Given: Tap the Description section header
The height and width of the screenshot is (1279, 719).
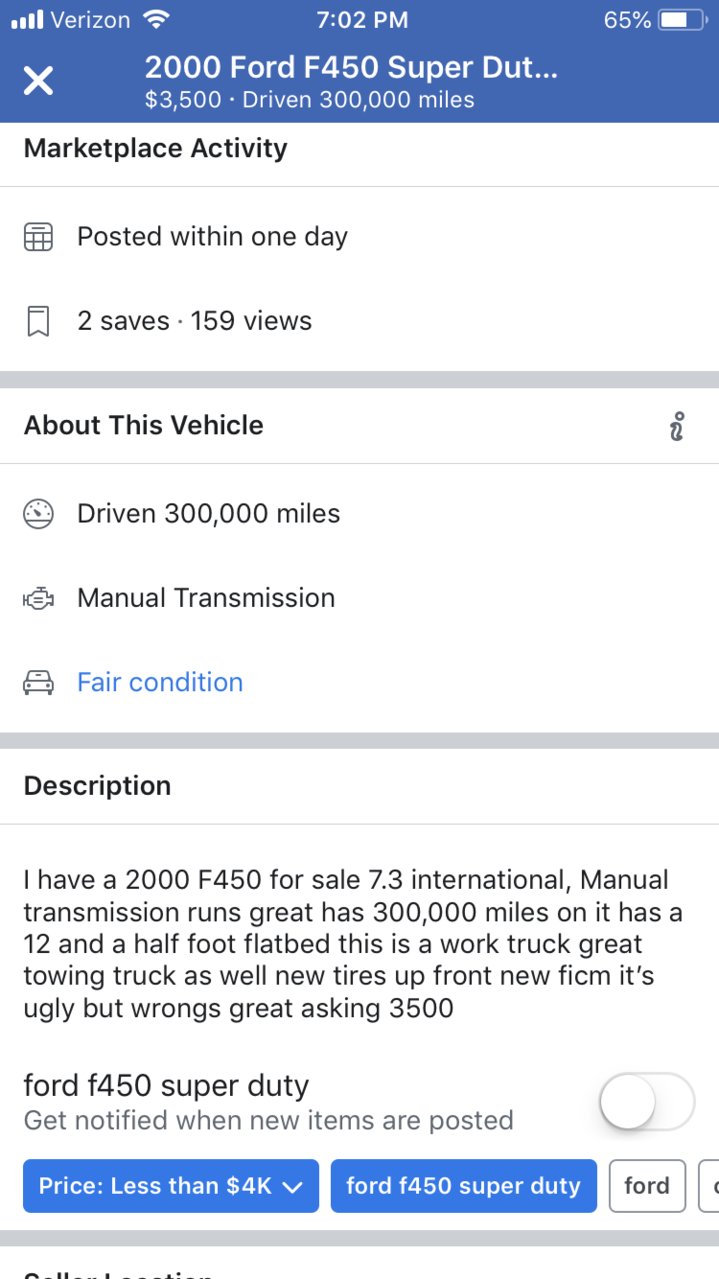Looking at the screenshot, I should [x=97, y=786].
